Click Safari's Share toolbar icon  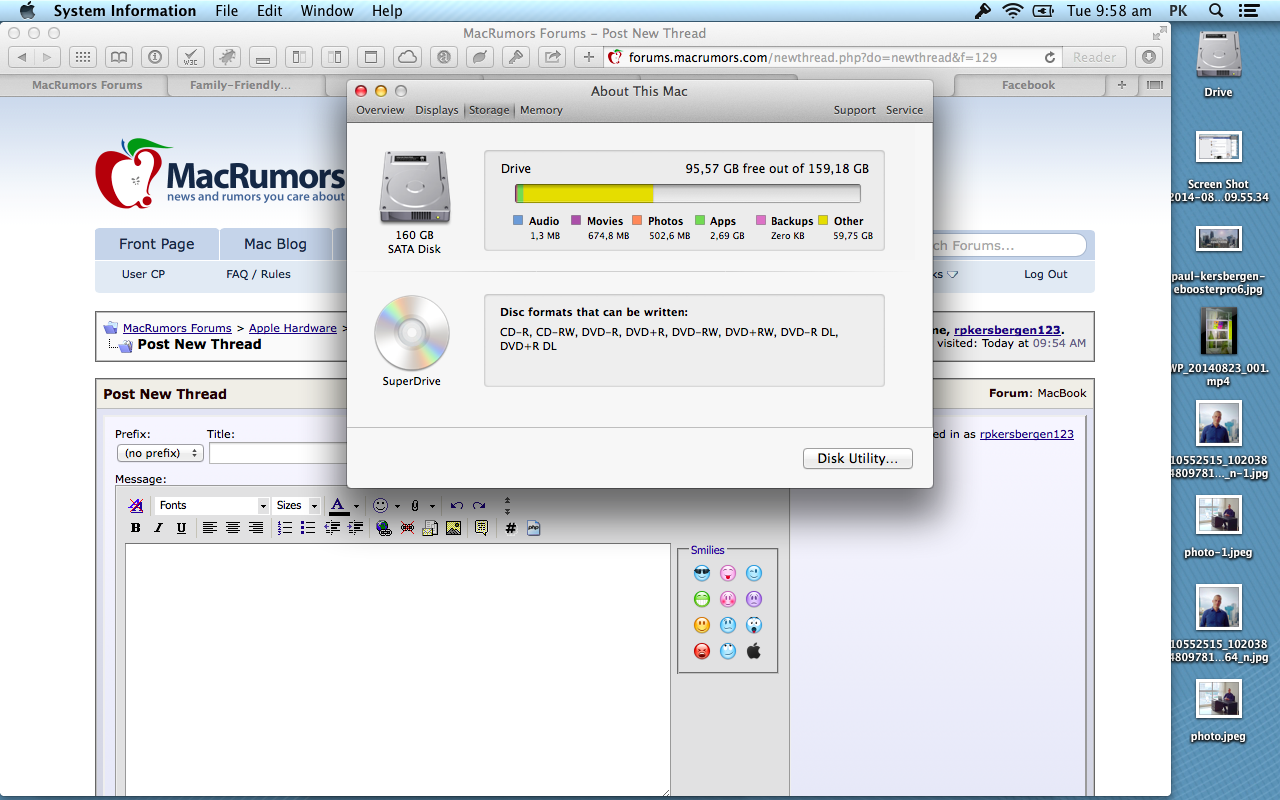coord(552,57)
